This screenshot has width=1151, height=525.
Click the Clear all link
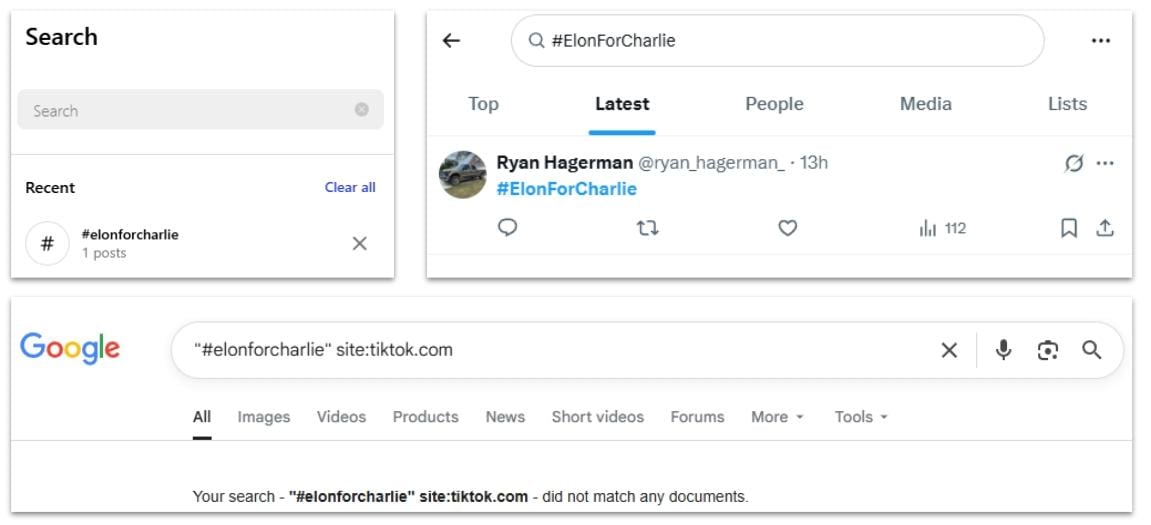click(350, 187)
